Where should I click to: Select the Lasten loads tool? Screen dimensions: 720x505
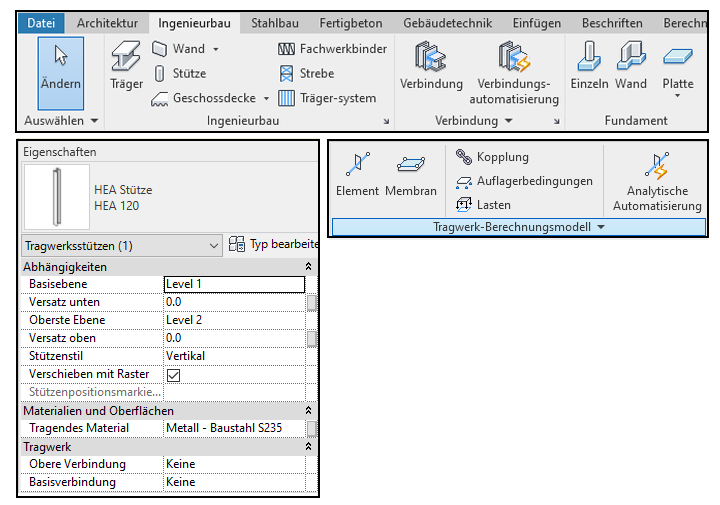coord(483,205)
